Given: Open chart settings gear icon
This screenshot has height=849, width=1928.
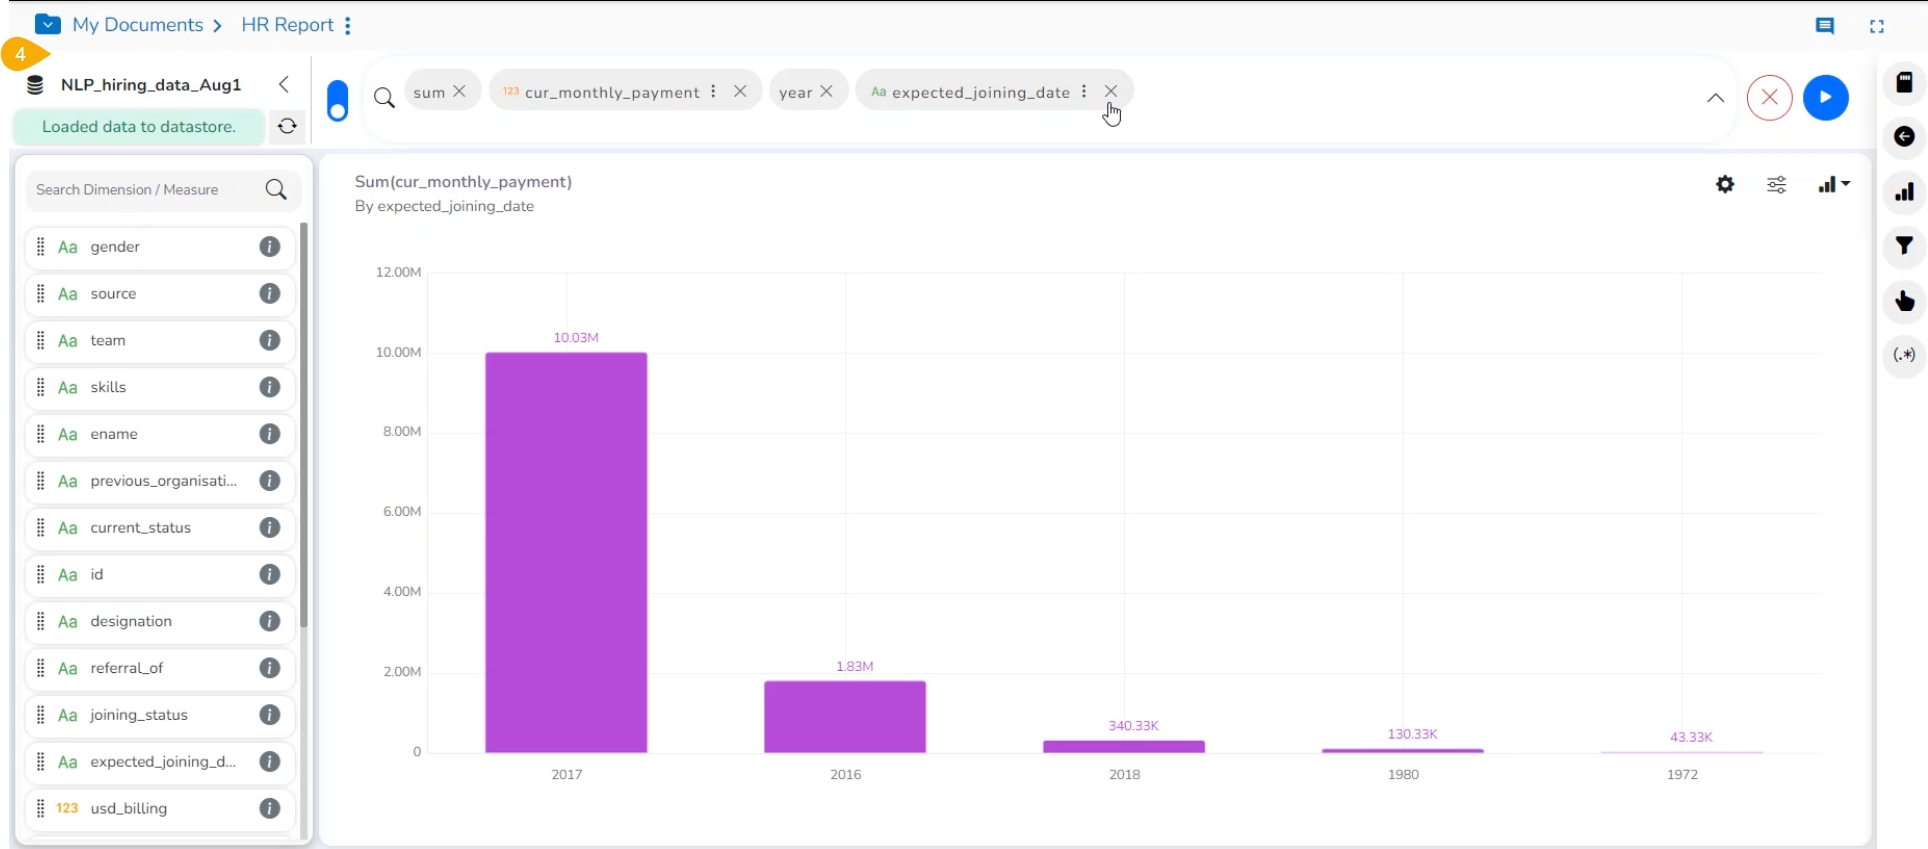Looking at the screenshot, I should (1725, 185).
